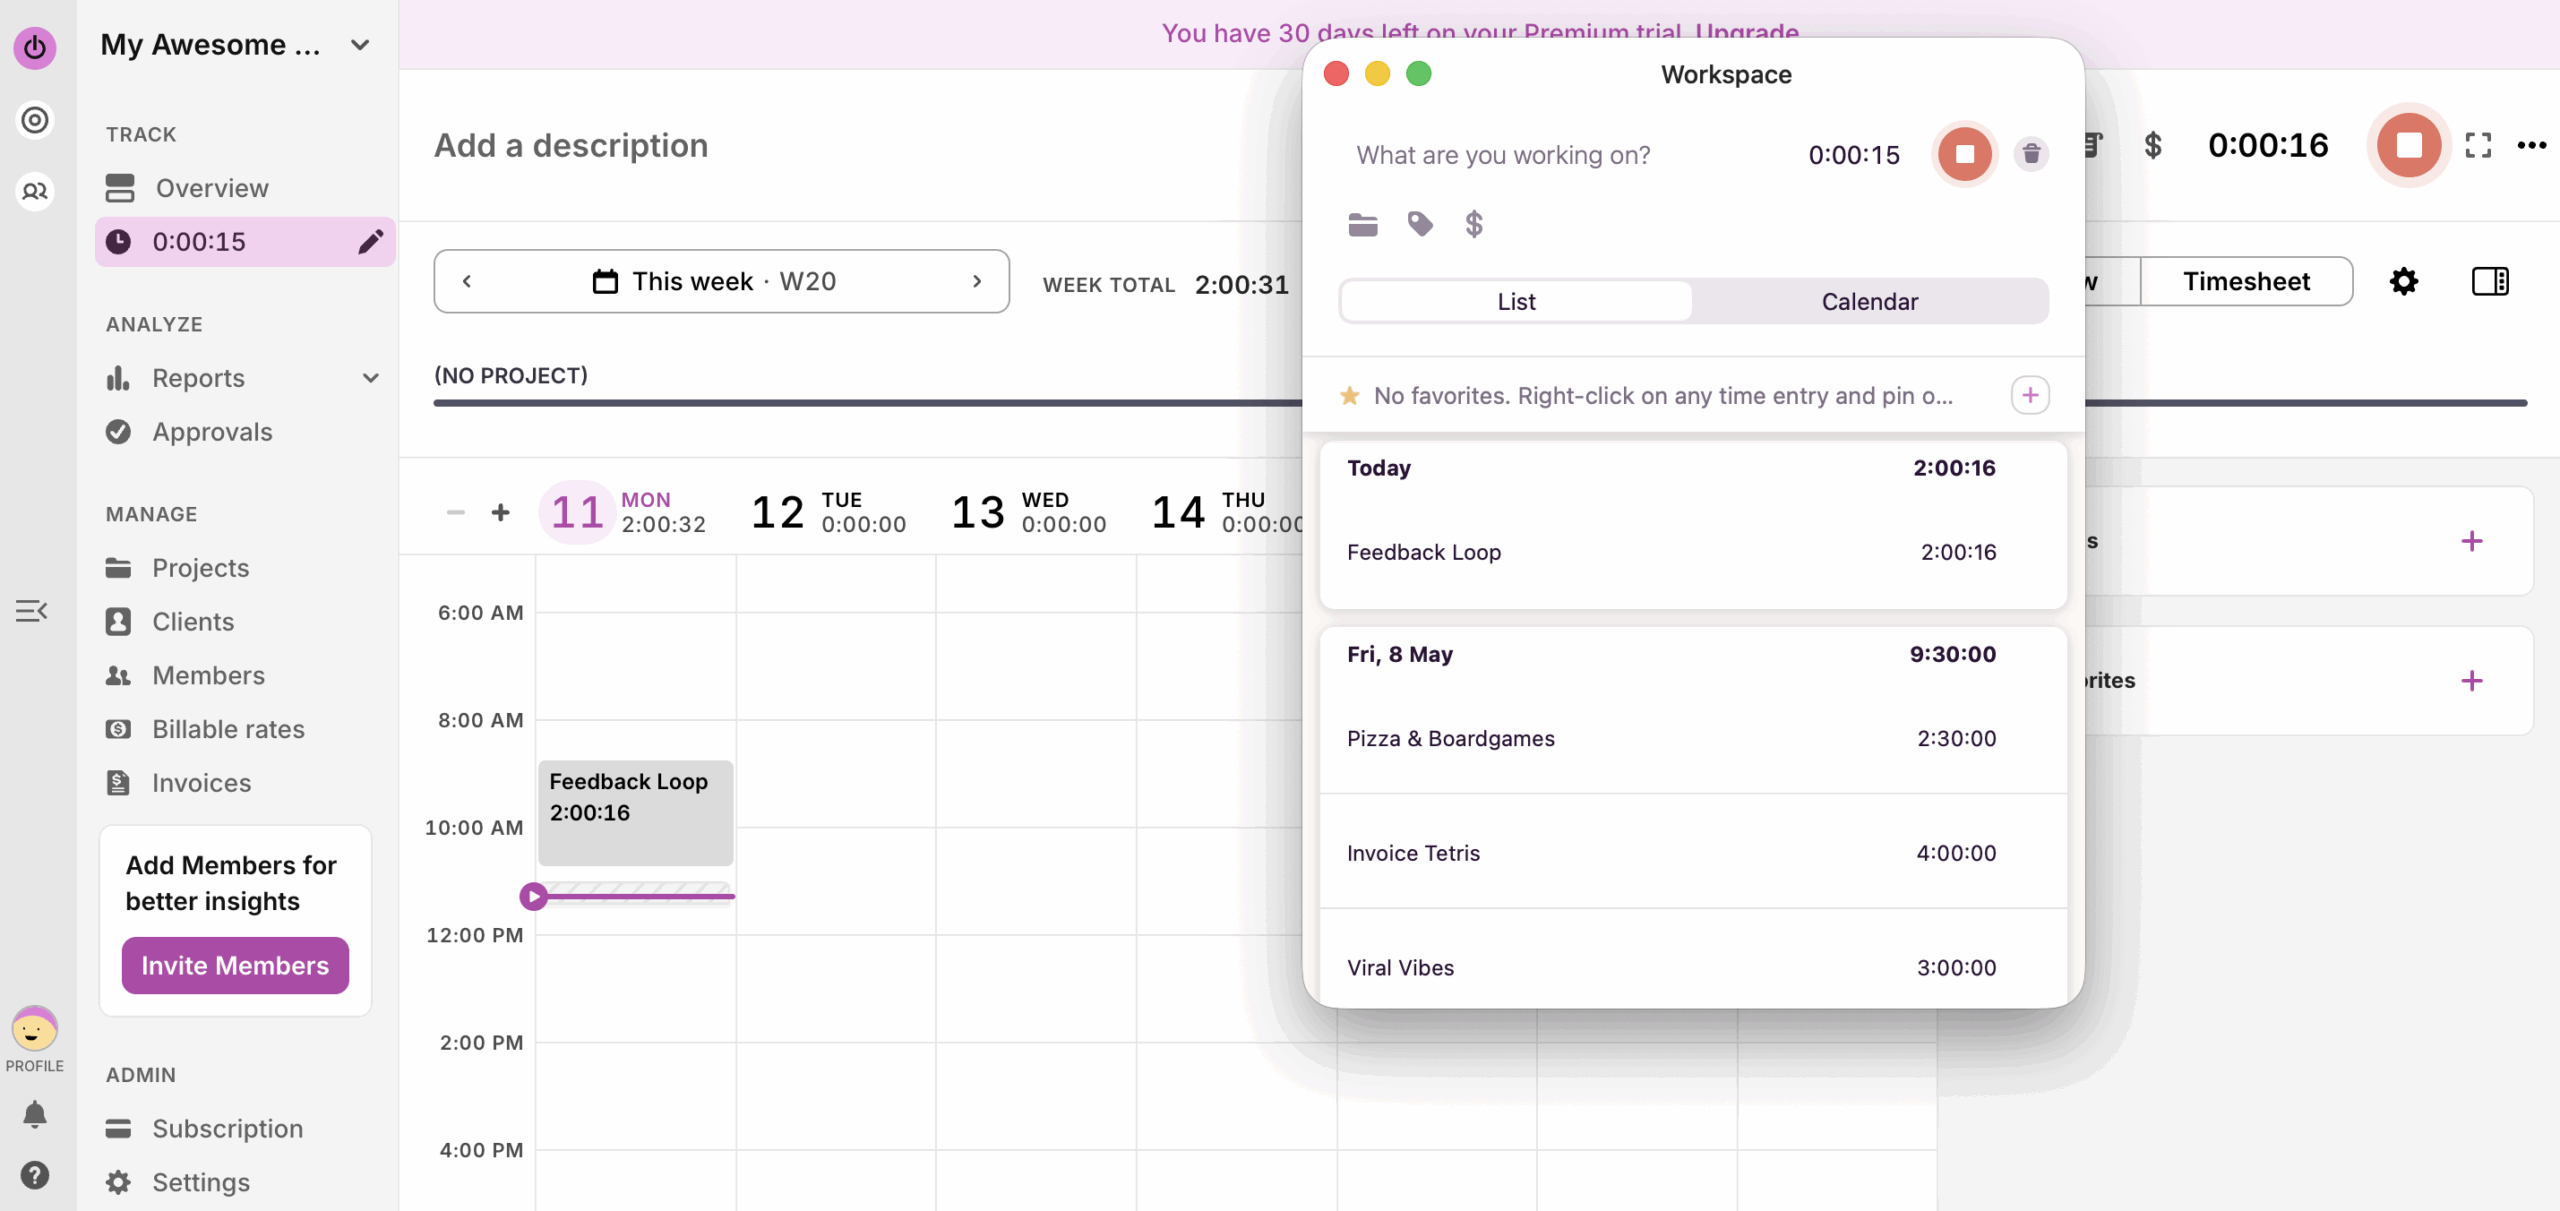The image size is (2560, 1211).
Task: Add a favorite with the plus button
Action: (2030, 395)
